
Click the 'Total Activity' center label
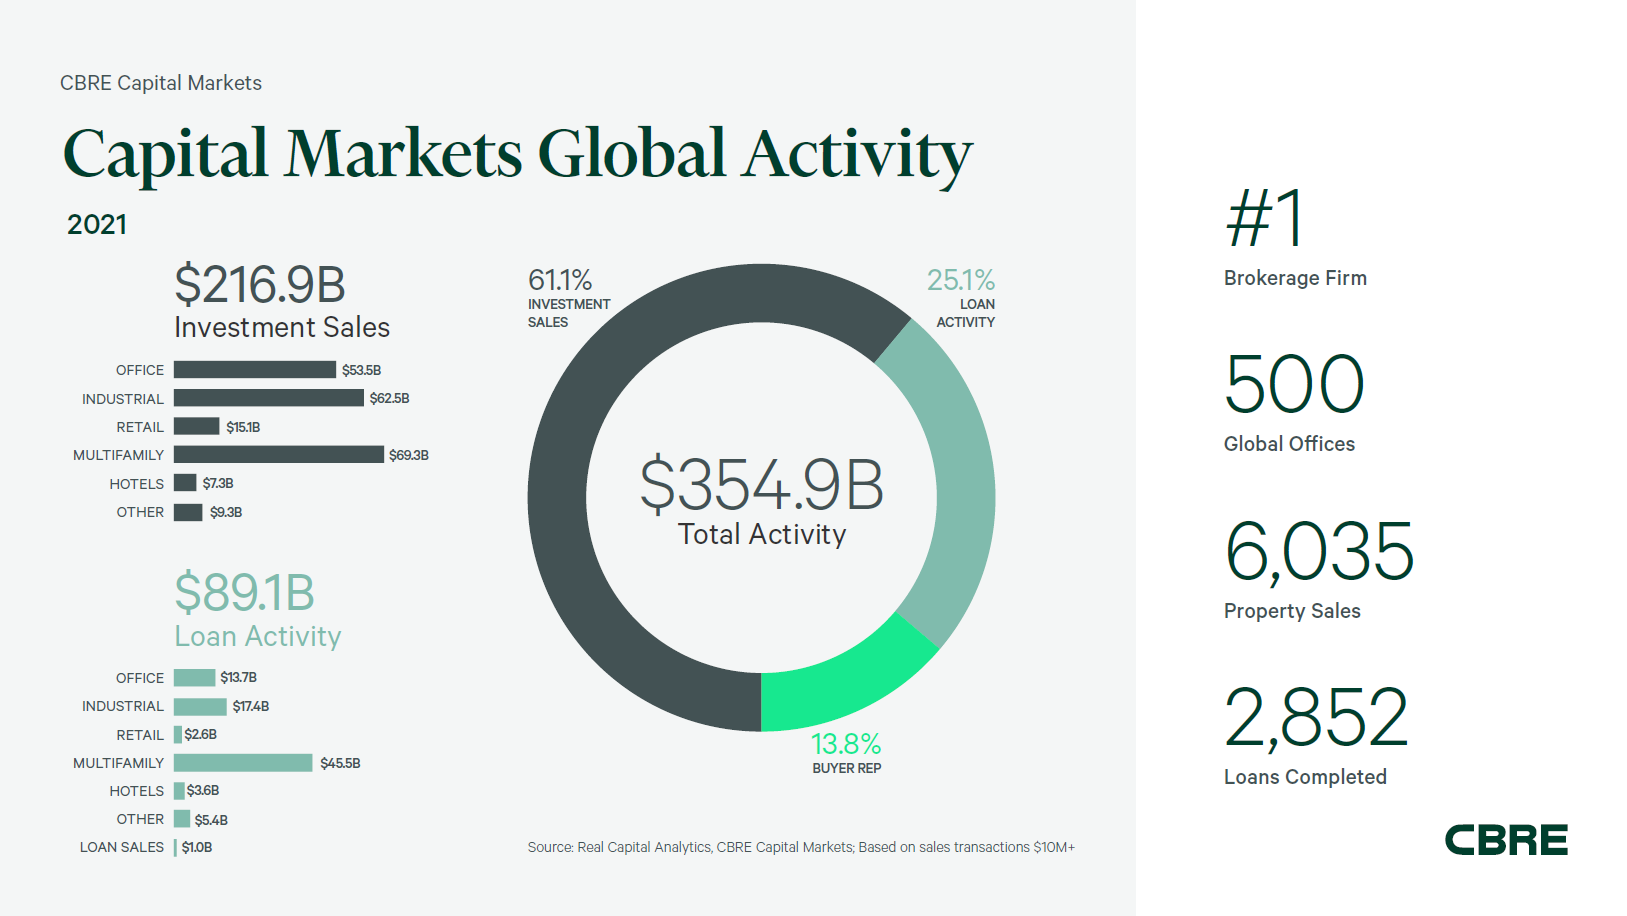(x=762, y=534)
